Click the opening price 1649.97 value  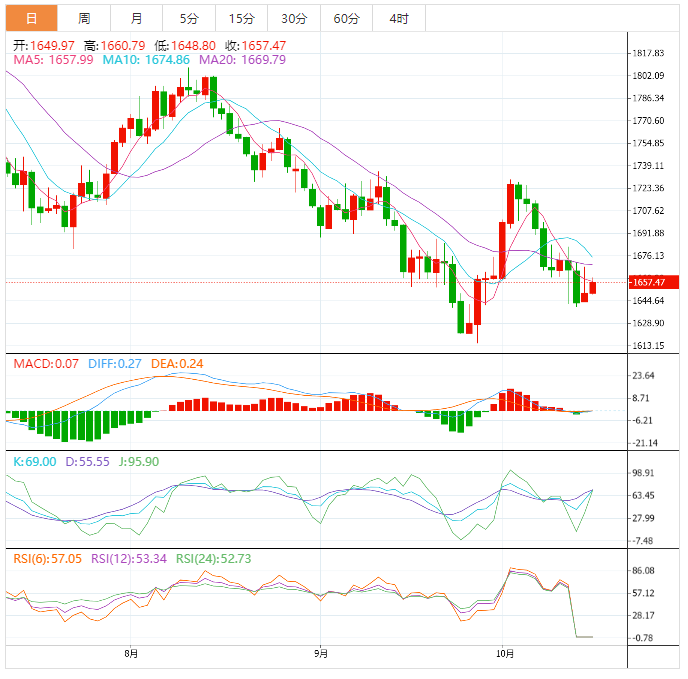tap(52, 46)
